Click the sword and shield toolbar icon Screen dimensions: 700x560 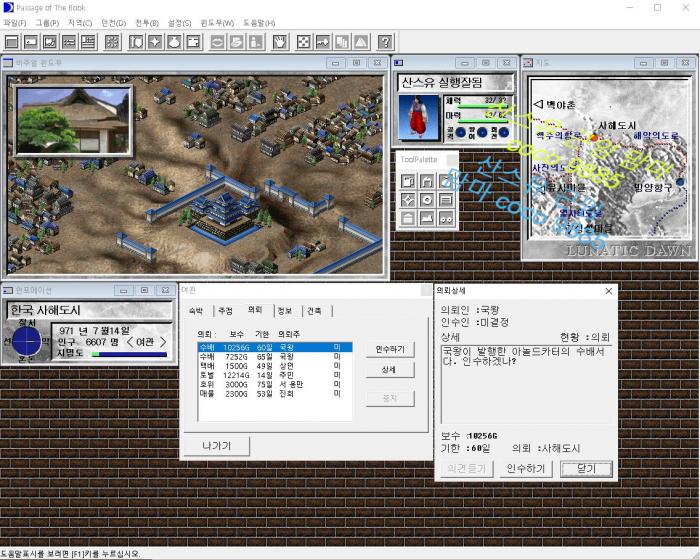(136, 42)
